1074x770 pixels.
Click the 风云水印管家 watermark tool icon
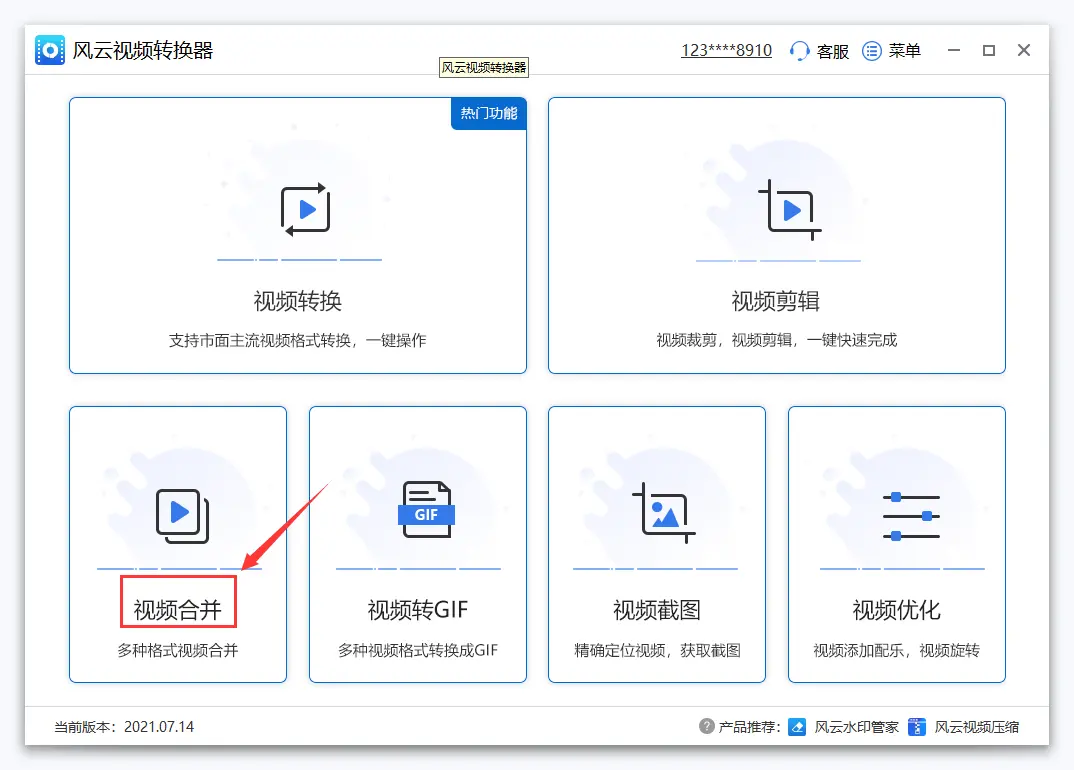[x=798, y=727]
